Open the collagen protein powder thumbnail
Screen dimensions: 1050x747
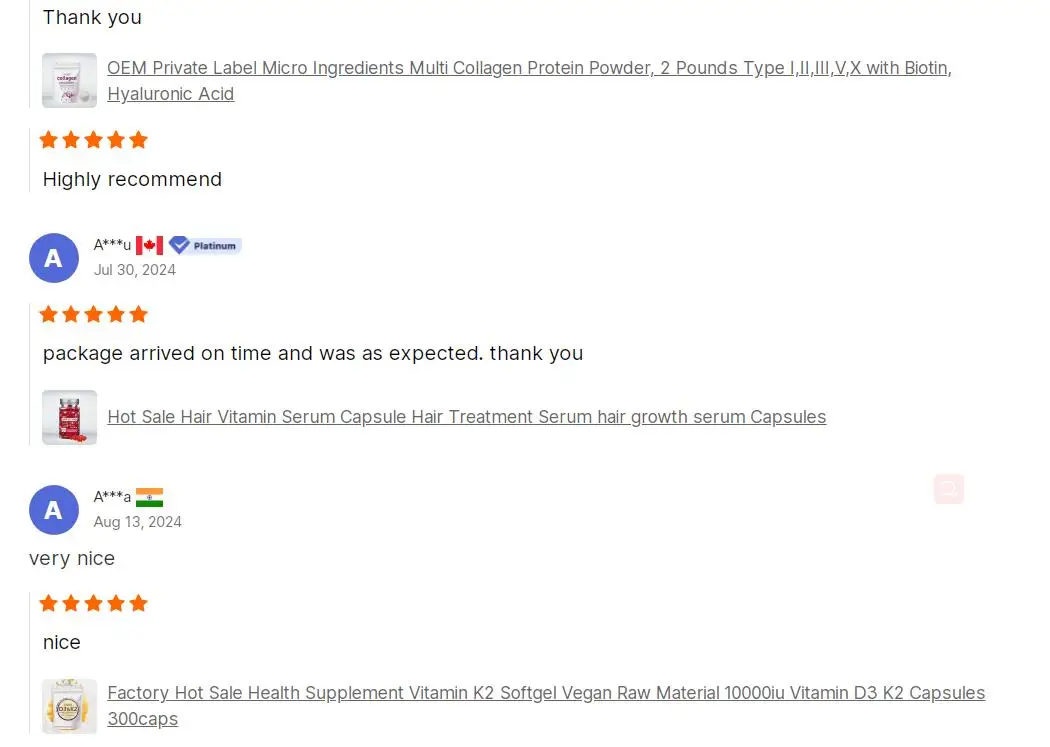[69, 80]
